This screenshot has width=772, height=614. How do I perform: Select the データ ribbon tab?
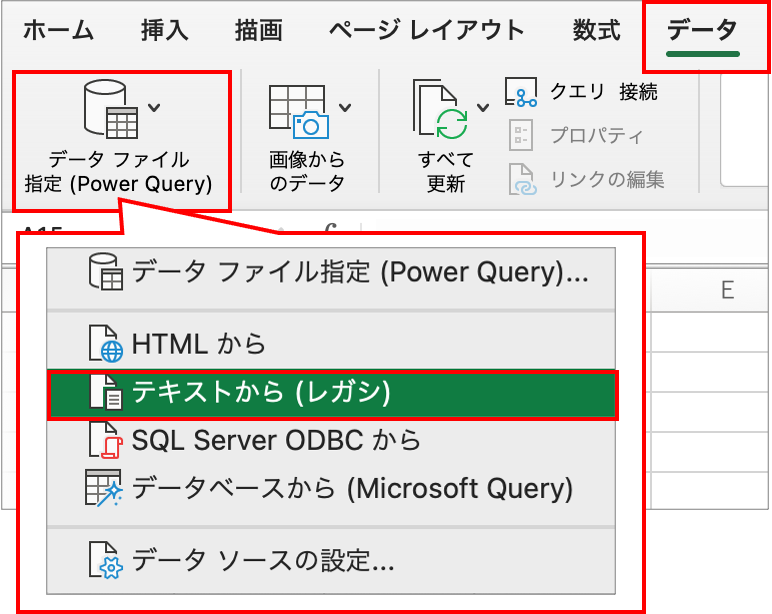coord(702,31)
